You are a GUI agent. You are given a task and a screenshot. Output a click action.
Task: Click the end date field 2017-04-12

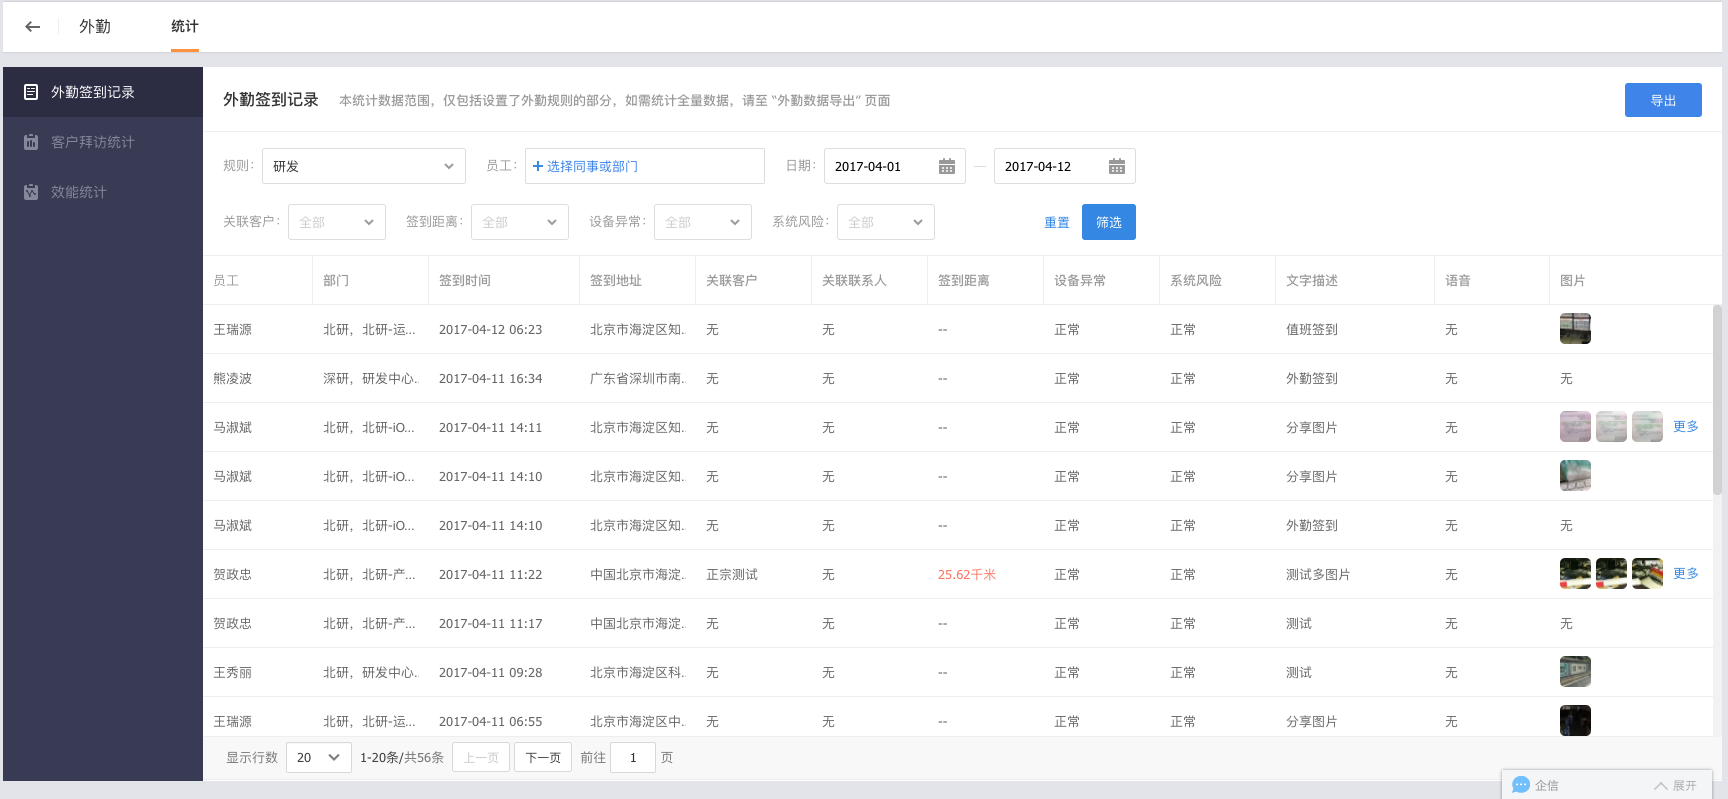pos(1065,166)
